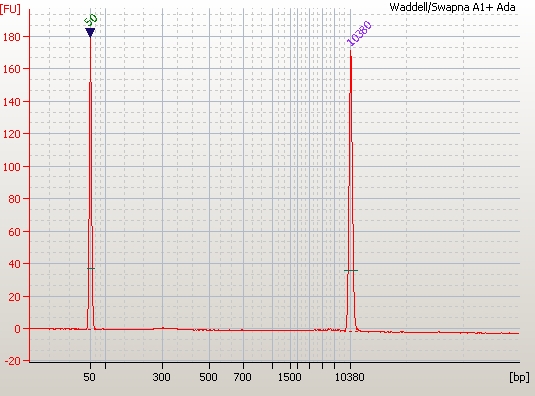Image resolution: width=535 pixels, height=396 pixels.
Task: Click the 0 value on y-axis
Action: coord(17,329)
